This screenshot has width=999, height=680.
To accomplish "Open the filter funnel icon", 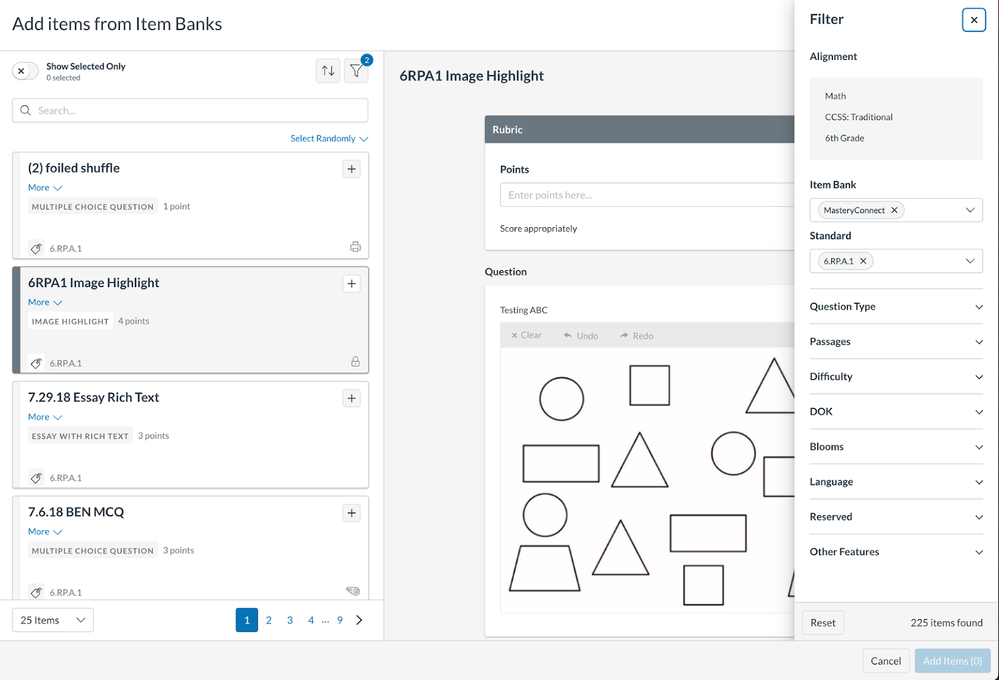I will pyautogui.click(x=356, y=71).
